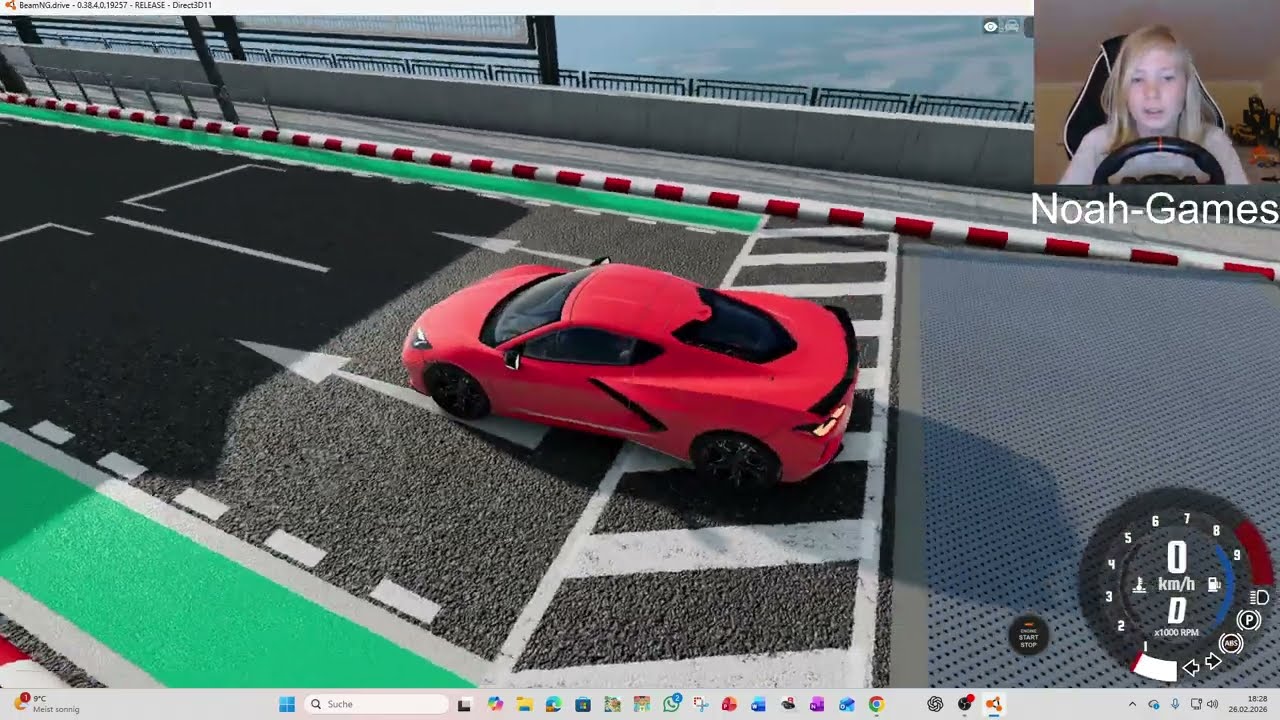Toggle the headlight indicator on the gauge
The height and width of the screenshot is (720, 1280).
pos(1259,597)
